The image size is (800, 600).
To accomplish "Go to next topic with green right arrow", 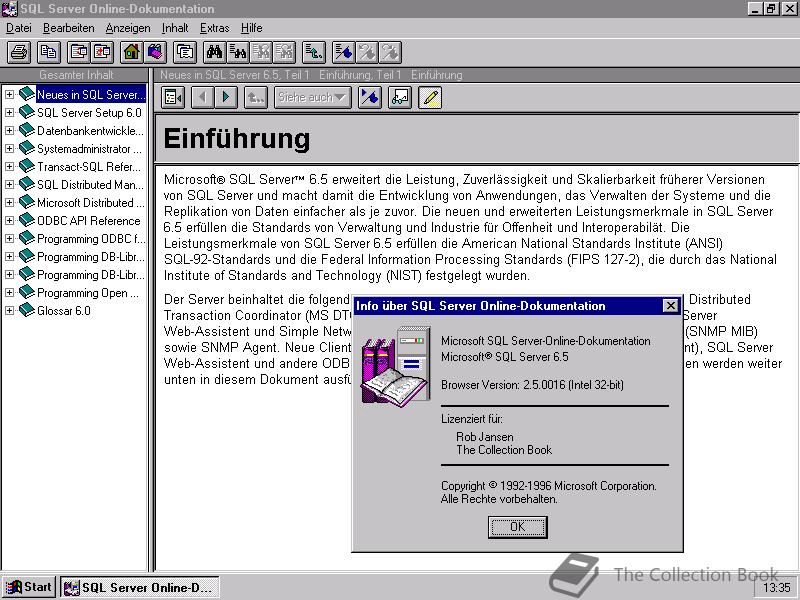I will 226,97.
